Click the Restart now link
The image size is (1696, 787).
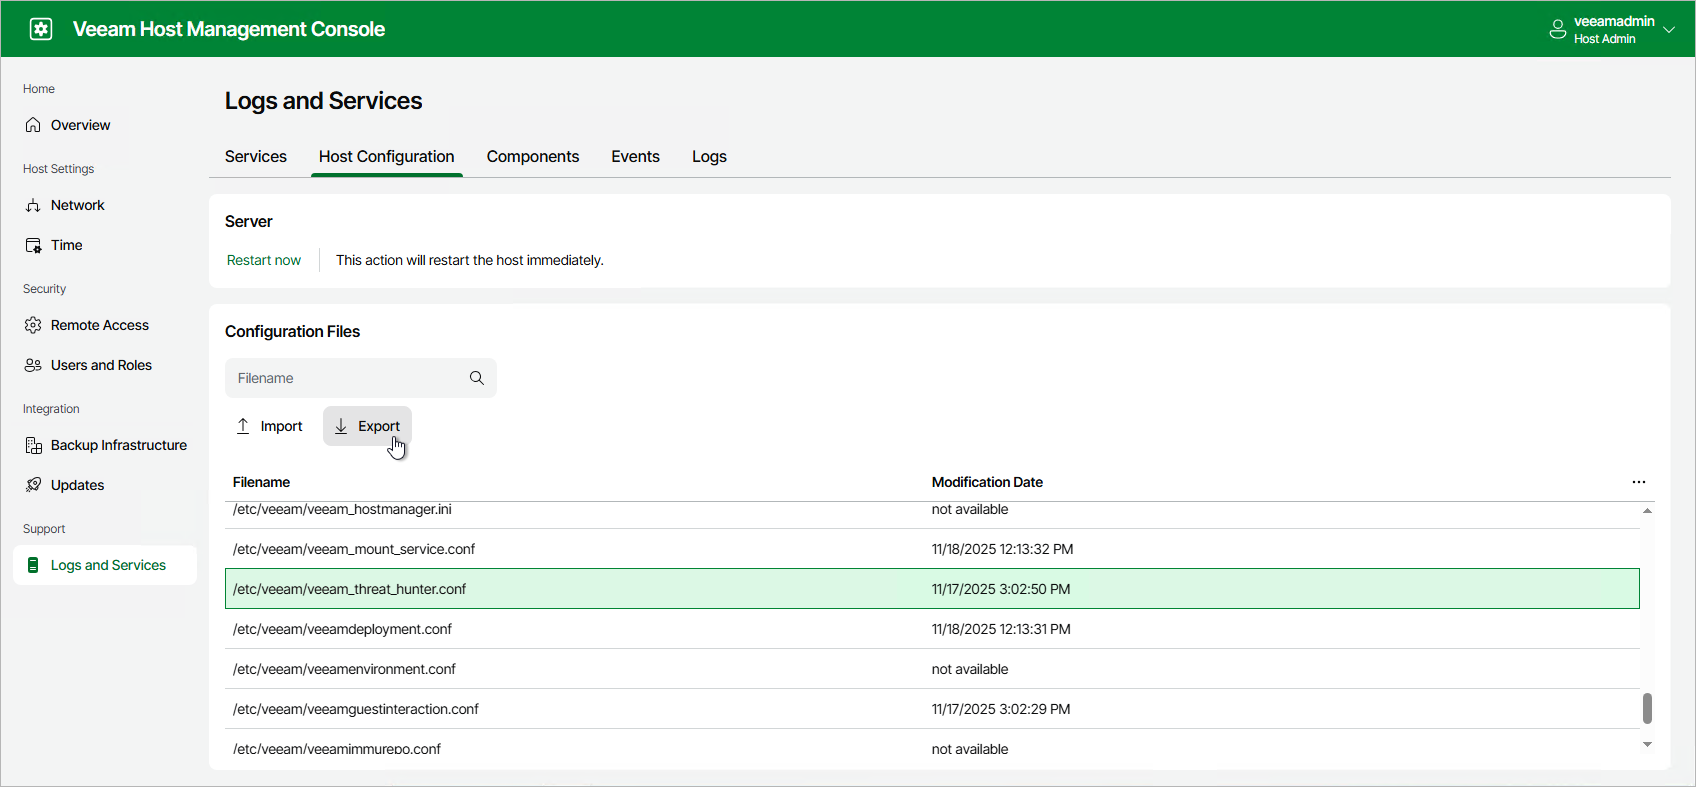264,260
